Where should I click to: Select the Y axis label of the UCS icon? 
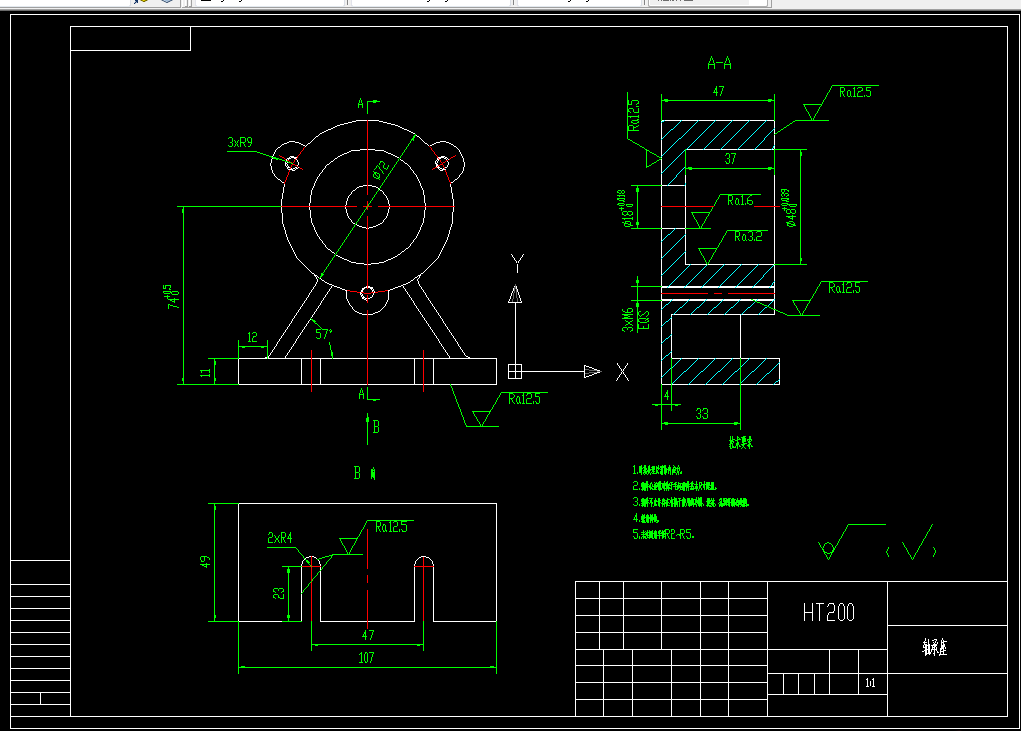[x=517, y=263]
